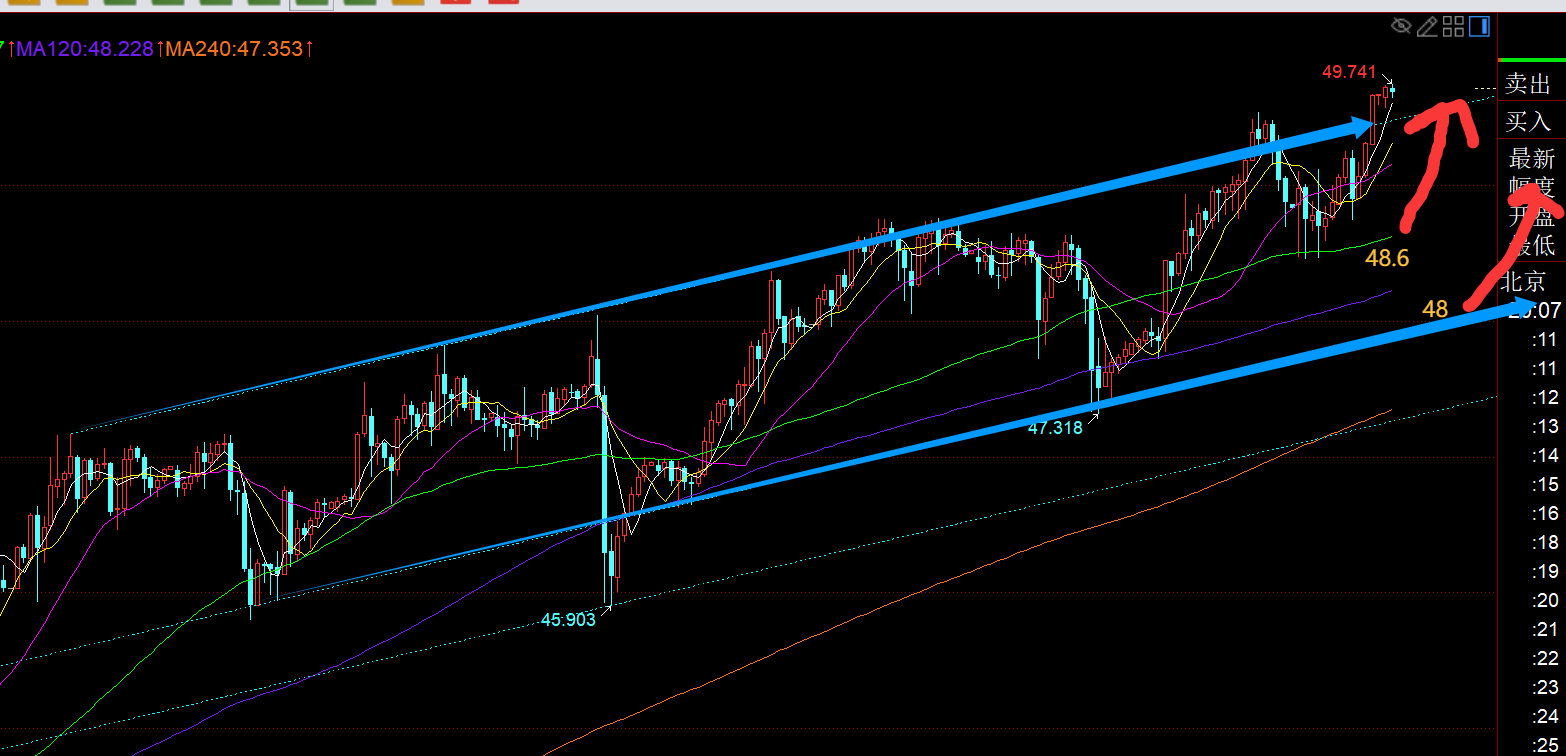Toggle the blue side panel icon
This screenshot has height=756, width=1566.
pyautogui.click(x=1480, y=26)
